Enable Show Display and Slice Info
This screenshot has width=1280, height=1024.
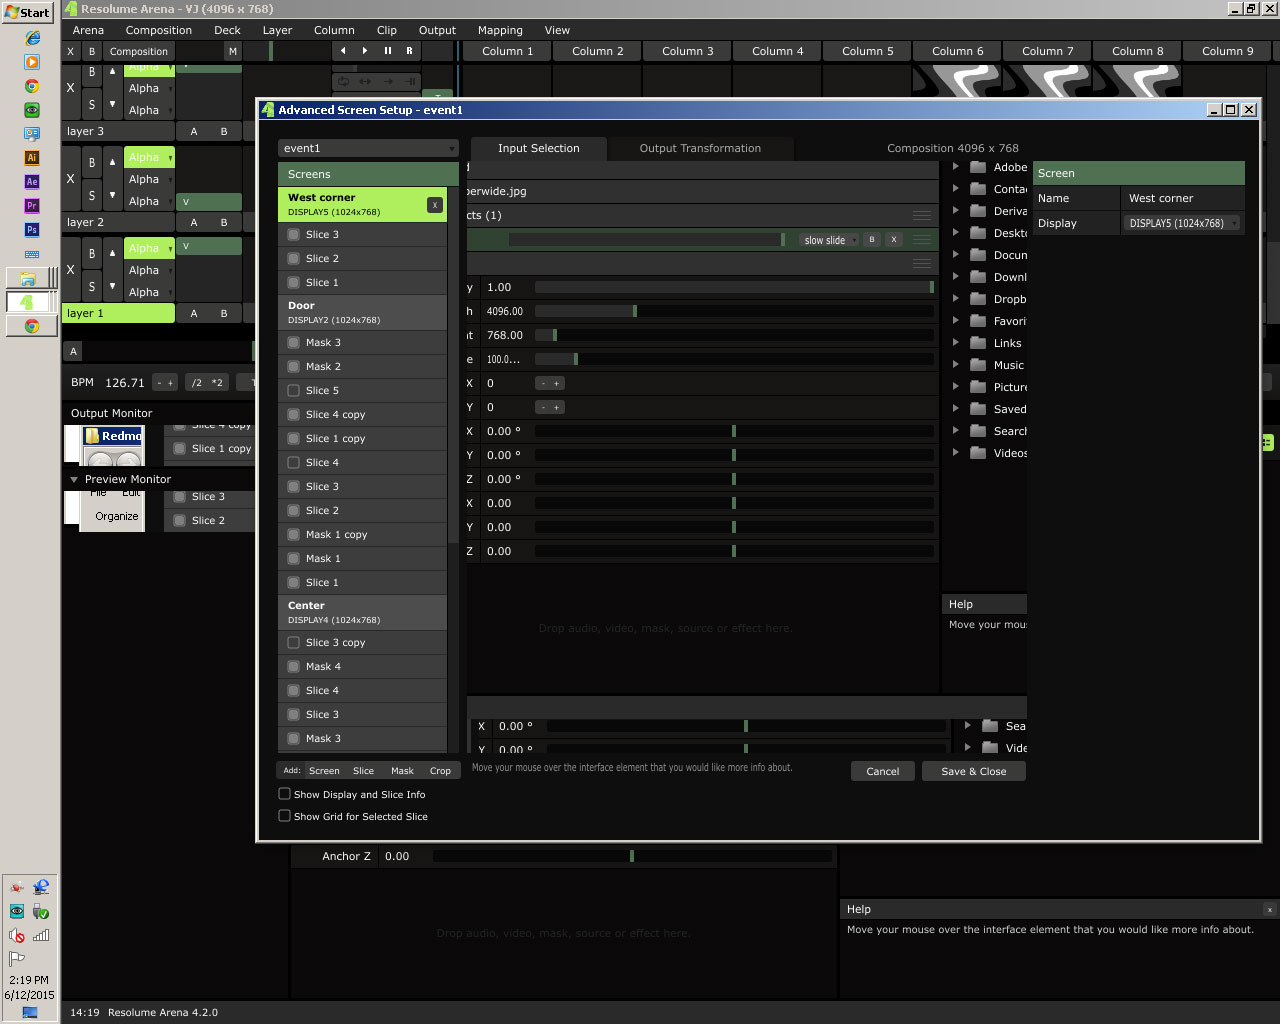(285, 794)
